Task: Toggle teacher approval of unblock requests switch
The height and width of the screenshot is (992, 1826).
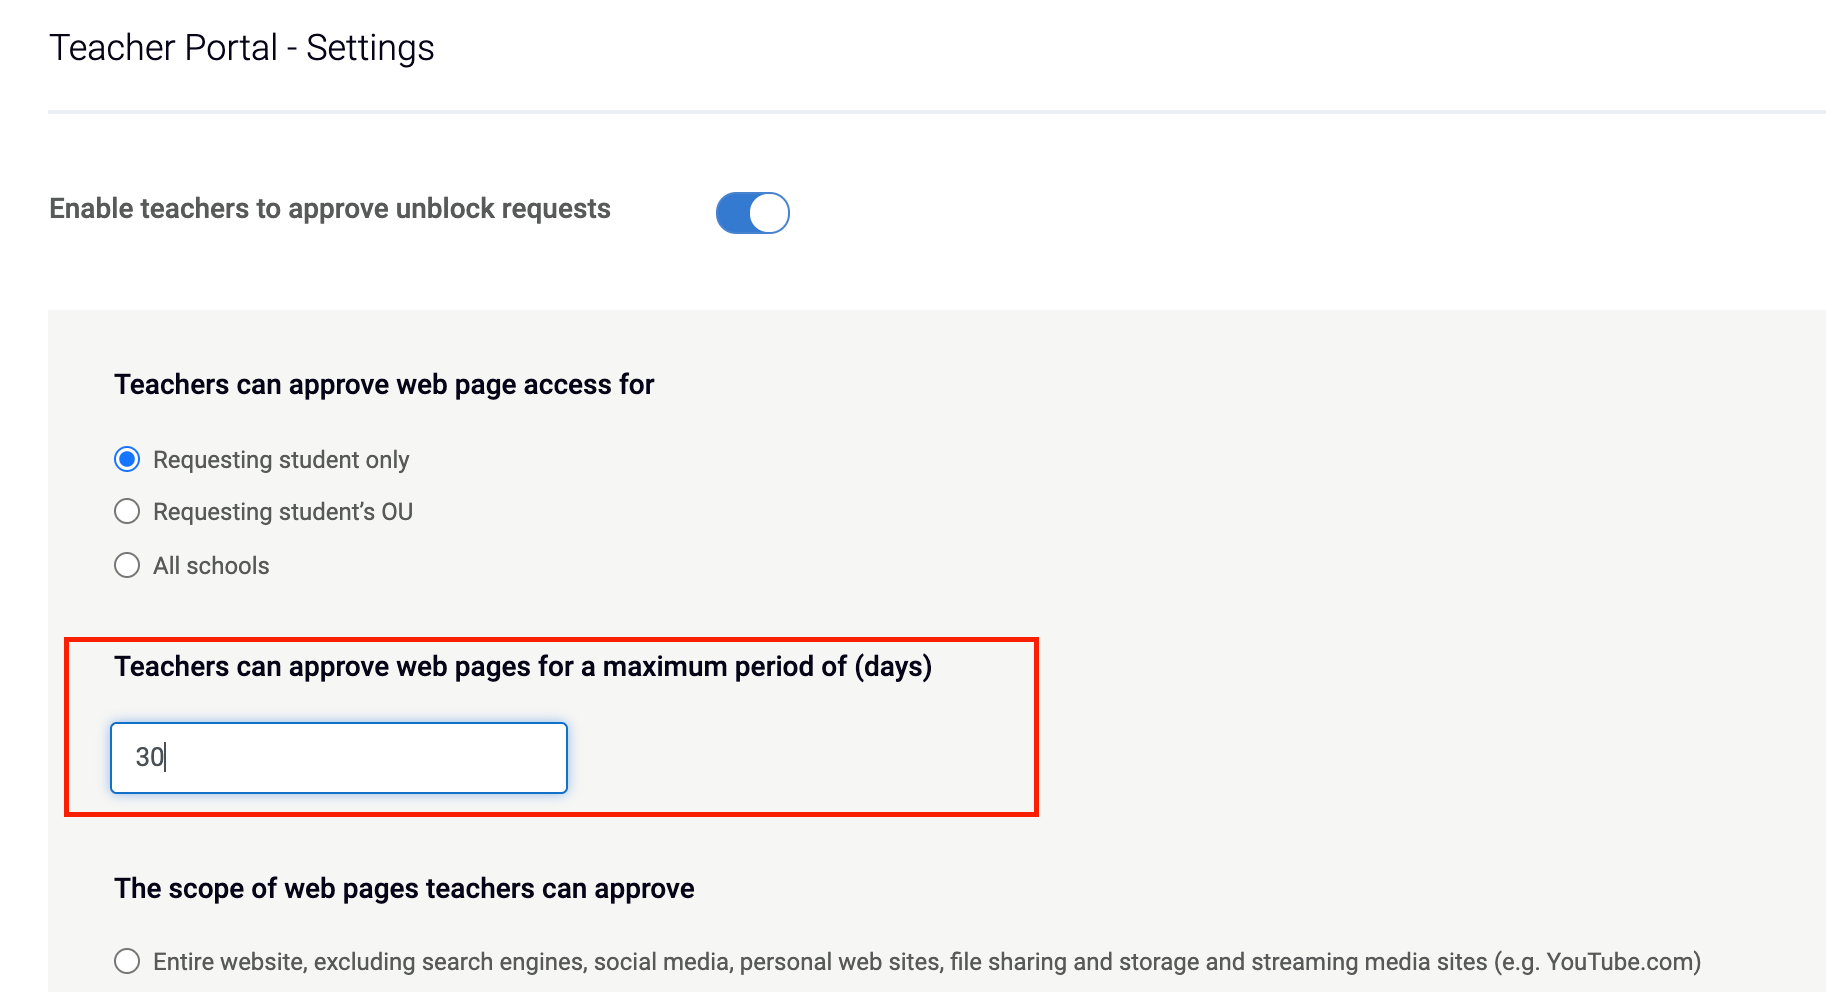Action: (752, 213)
